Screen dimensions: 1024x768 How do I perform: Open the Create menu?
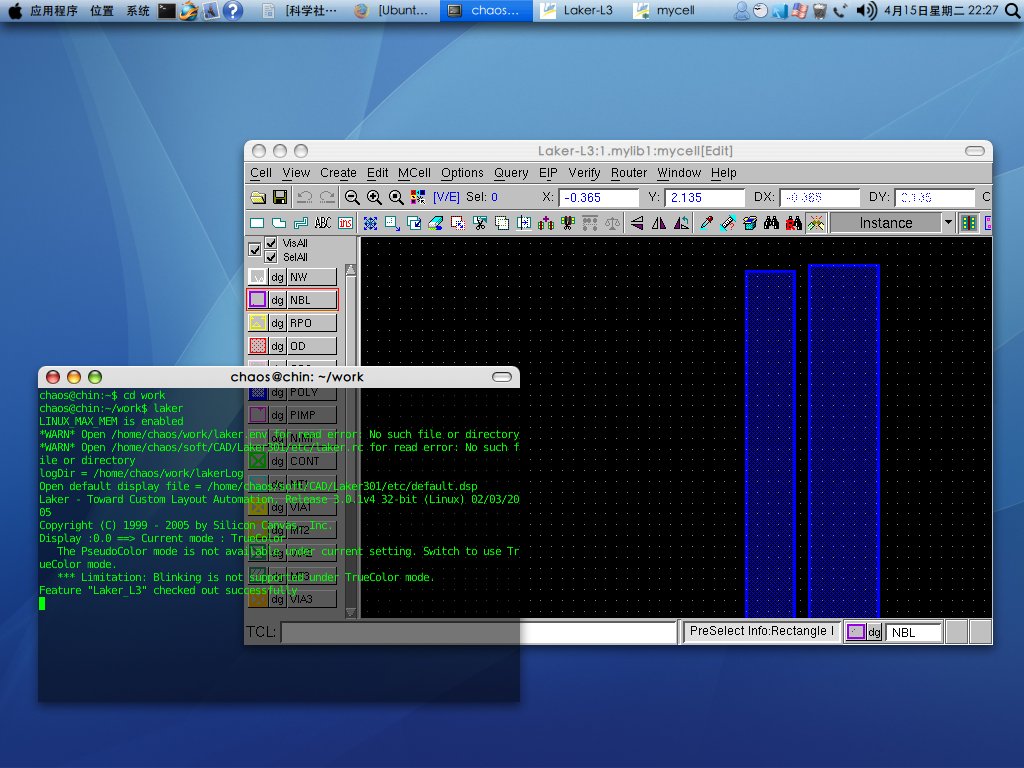(x=338, y=173)
